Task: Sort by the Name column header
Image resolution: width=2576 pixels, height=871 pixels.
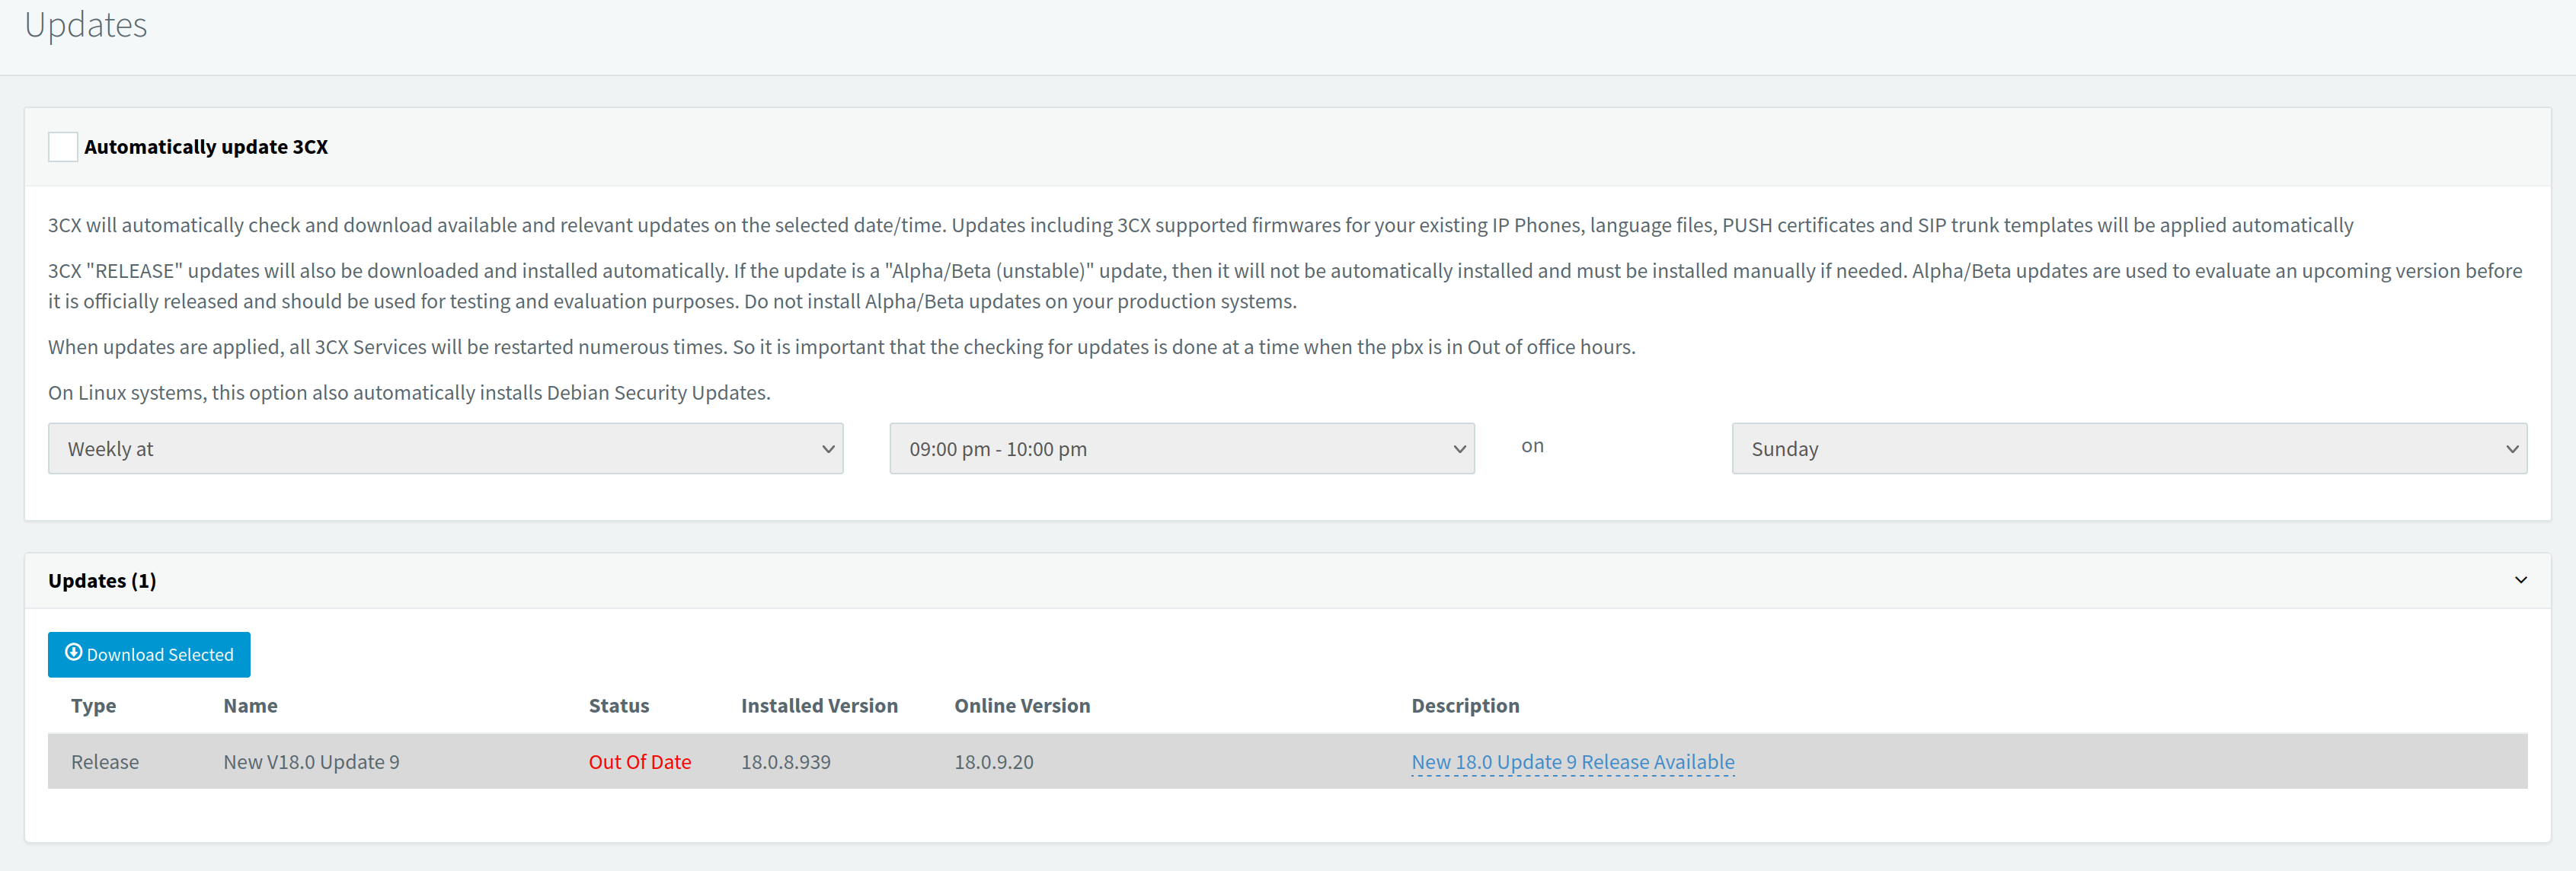Action: coord(250,706)
